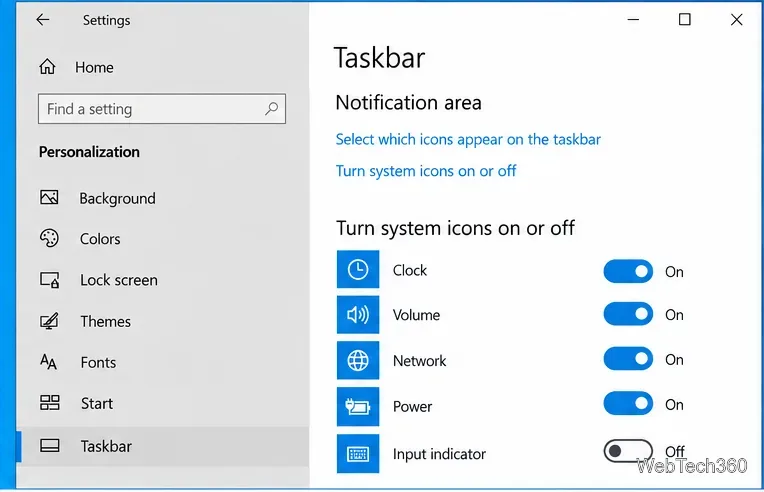Click the Volume speaker icon tile
The width and height of the screenshot is (764, 492).
[358, 315]
